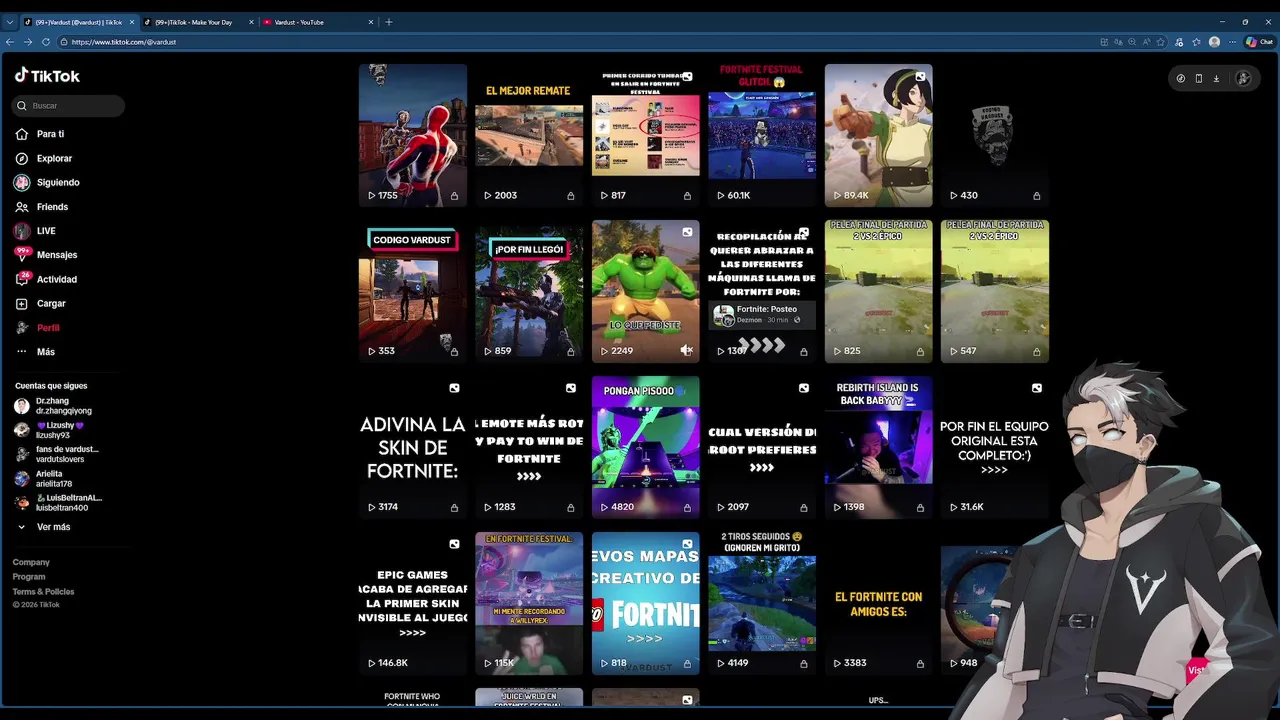Open the LIVE section

coord(36,231)
